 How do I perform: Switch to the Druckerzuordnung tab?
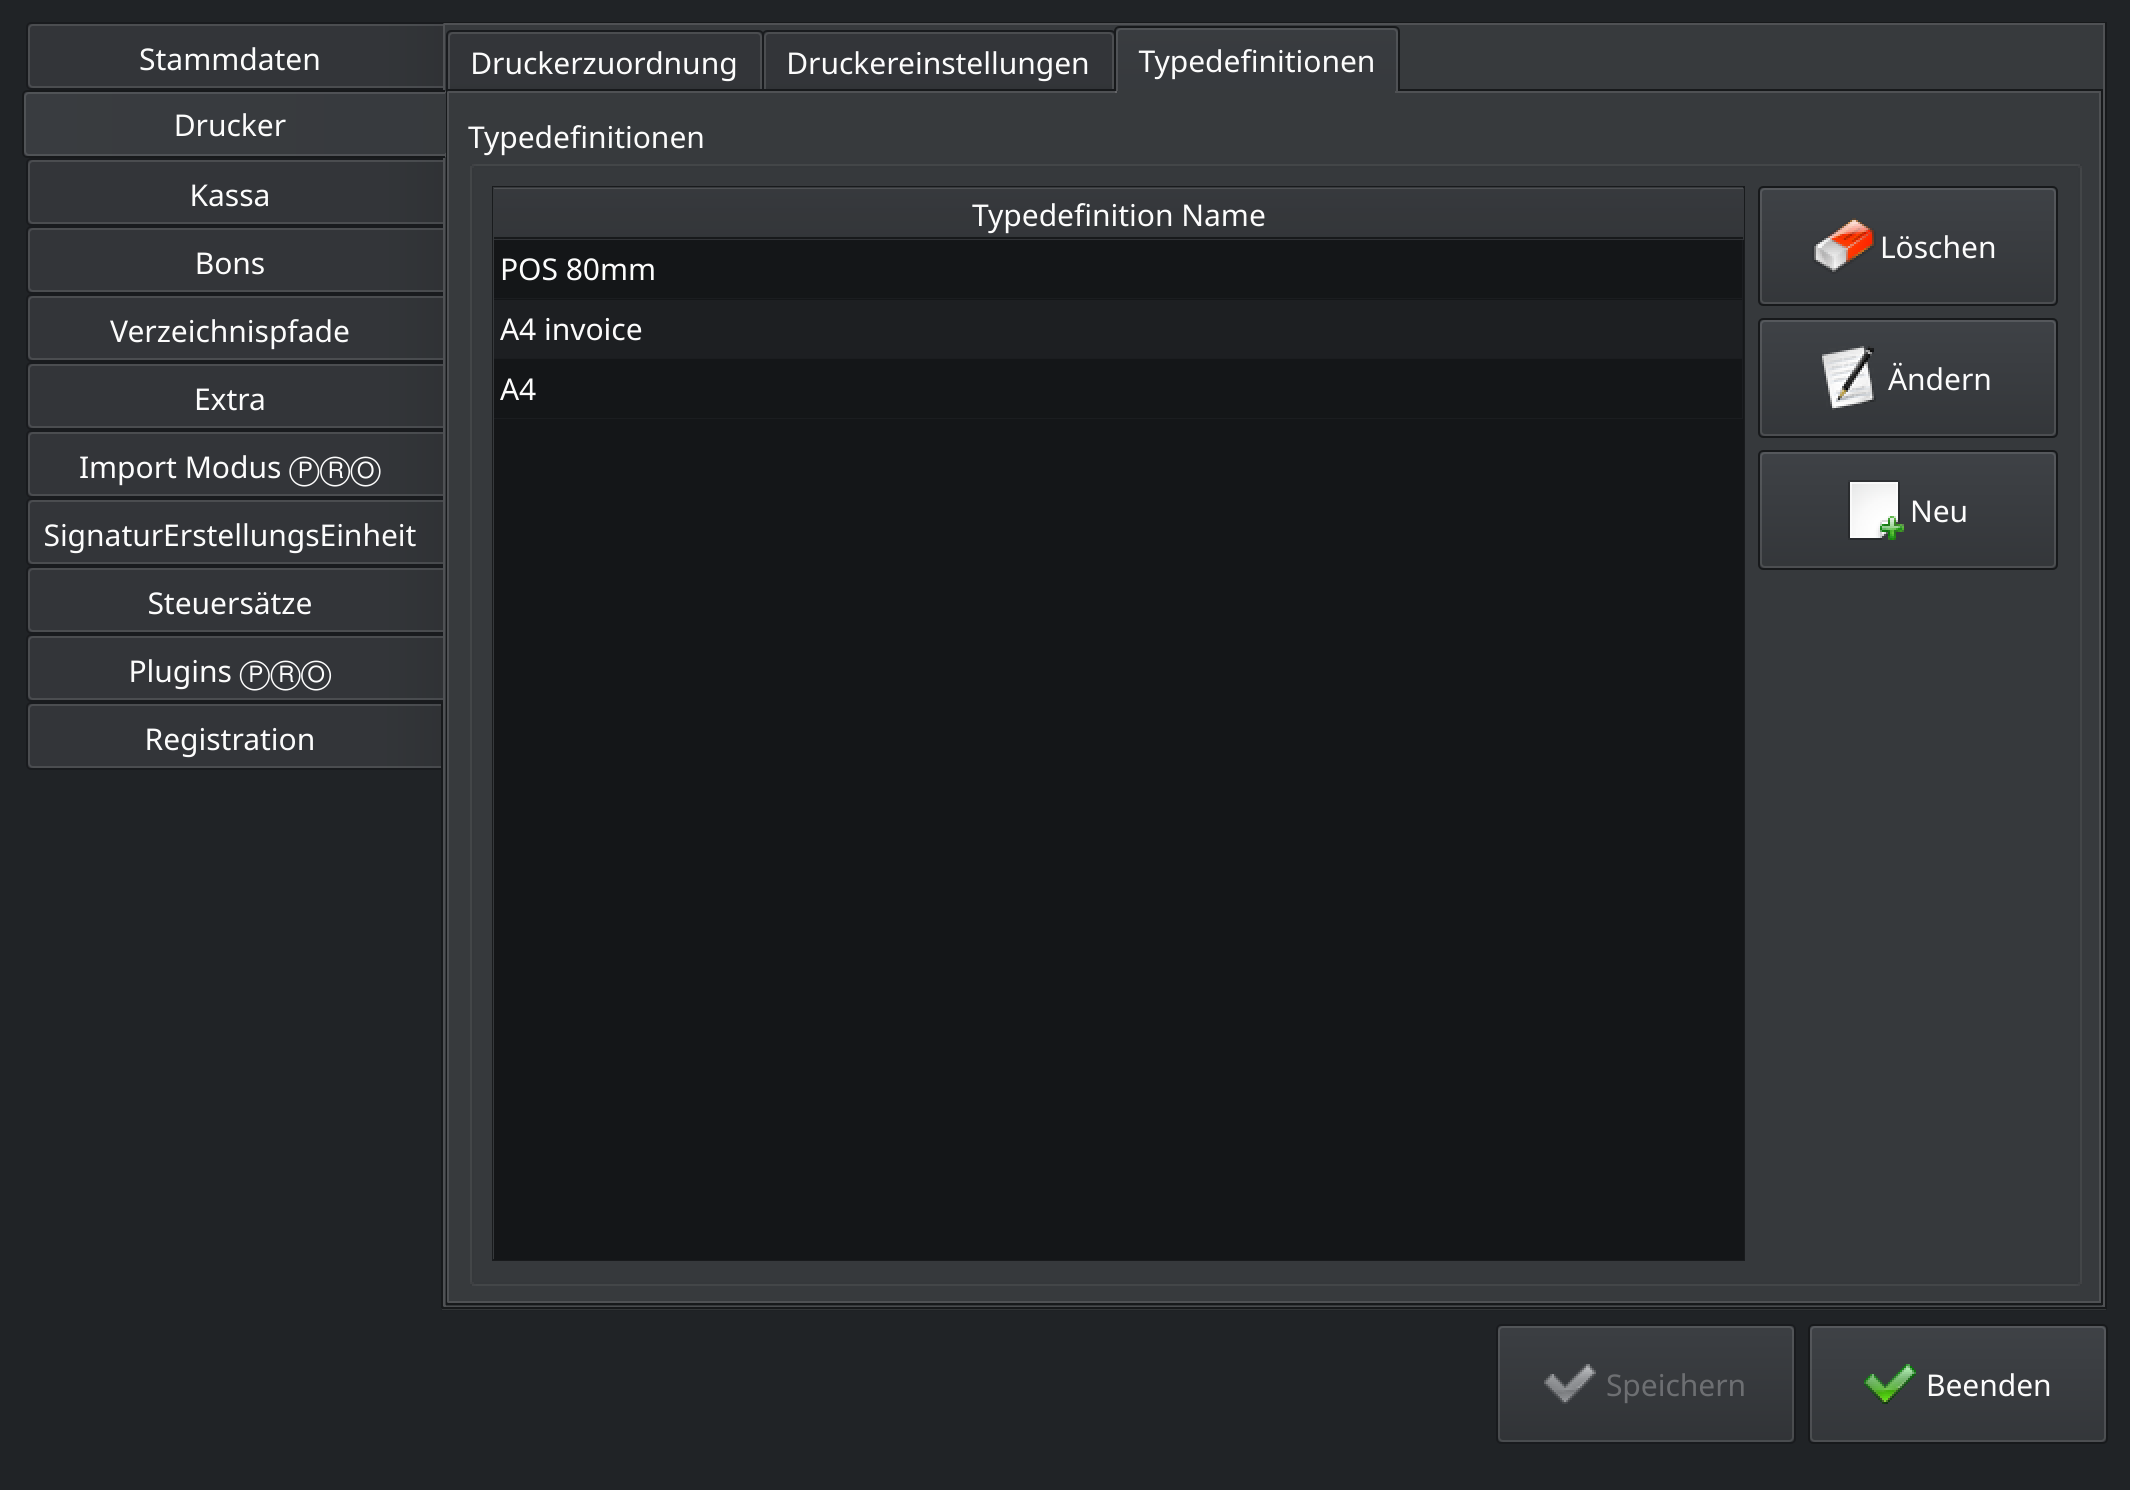click(604, 62)
